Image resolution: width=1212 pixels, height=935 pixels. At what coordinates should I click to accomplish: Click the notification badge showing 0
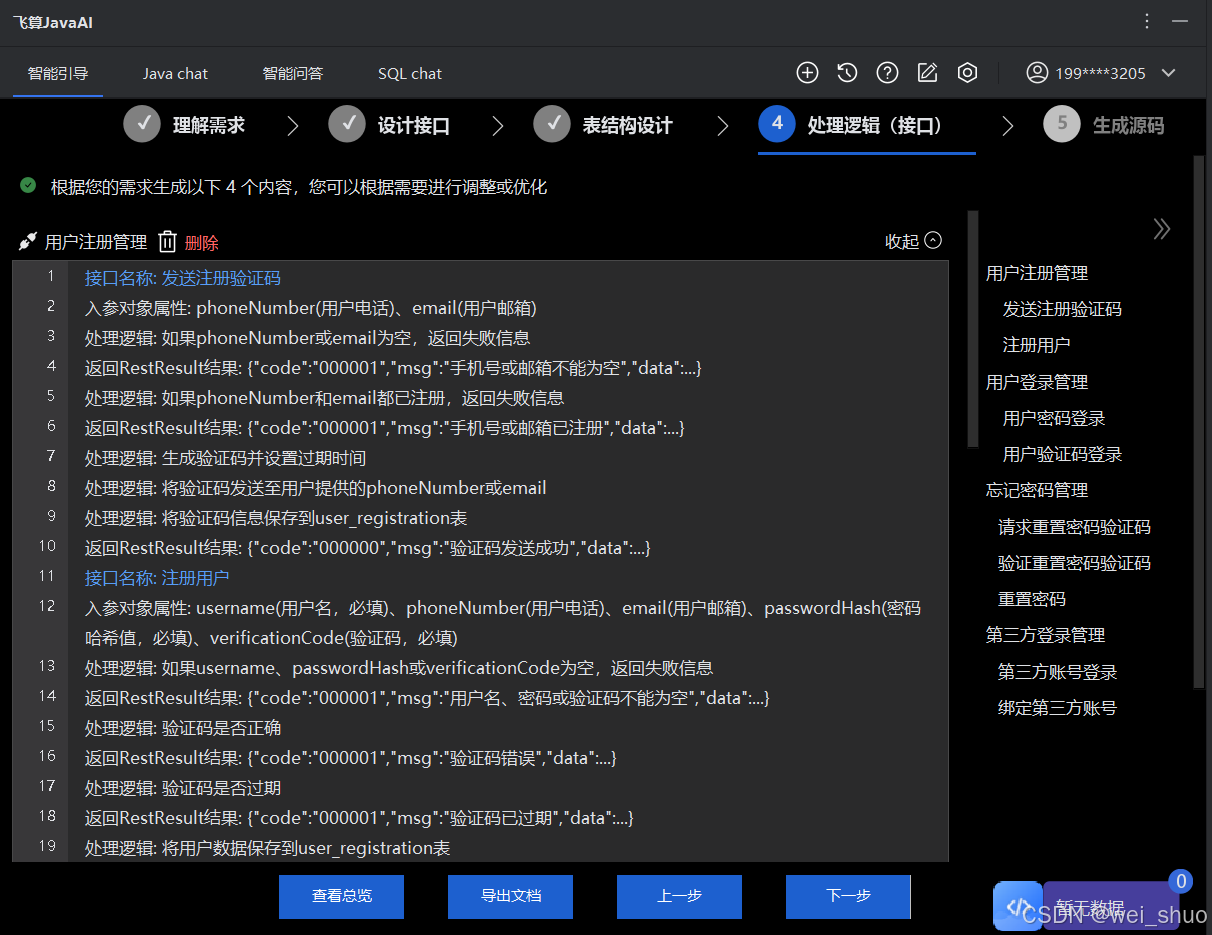tap(1181, 881)
